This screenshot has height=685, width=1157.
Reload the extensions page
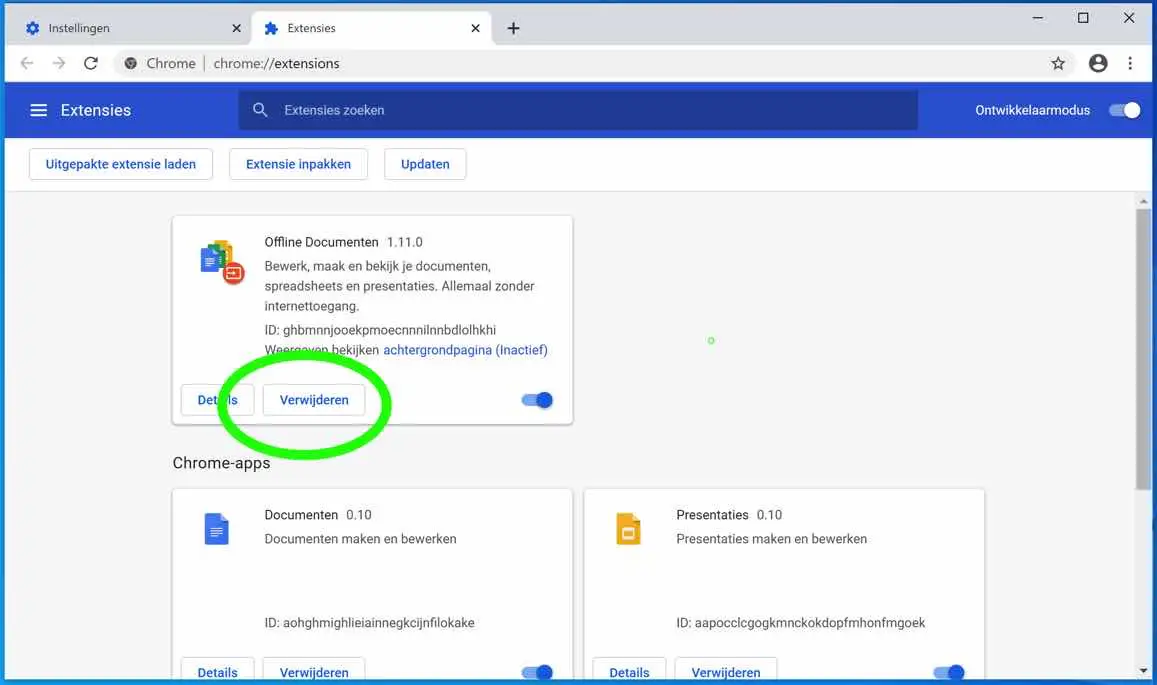91,63
